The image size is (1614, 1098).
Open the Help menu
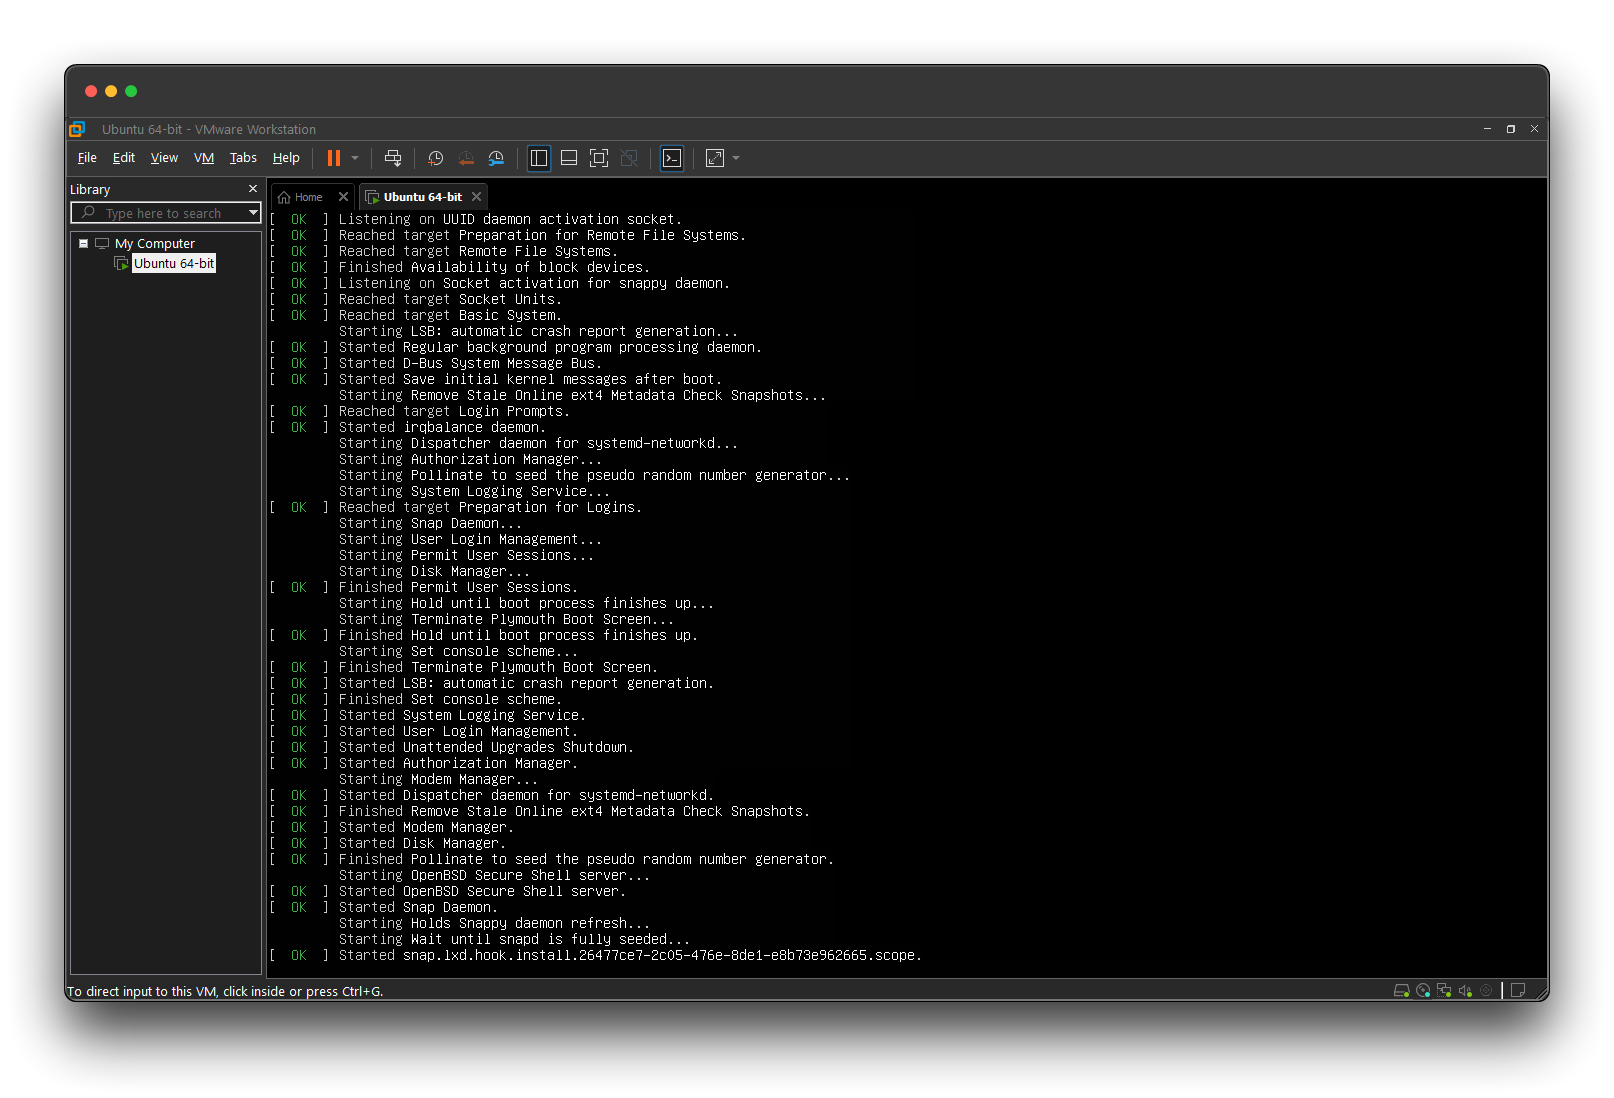(x=286, y=158)
